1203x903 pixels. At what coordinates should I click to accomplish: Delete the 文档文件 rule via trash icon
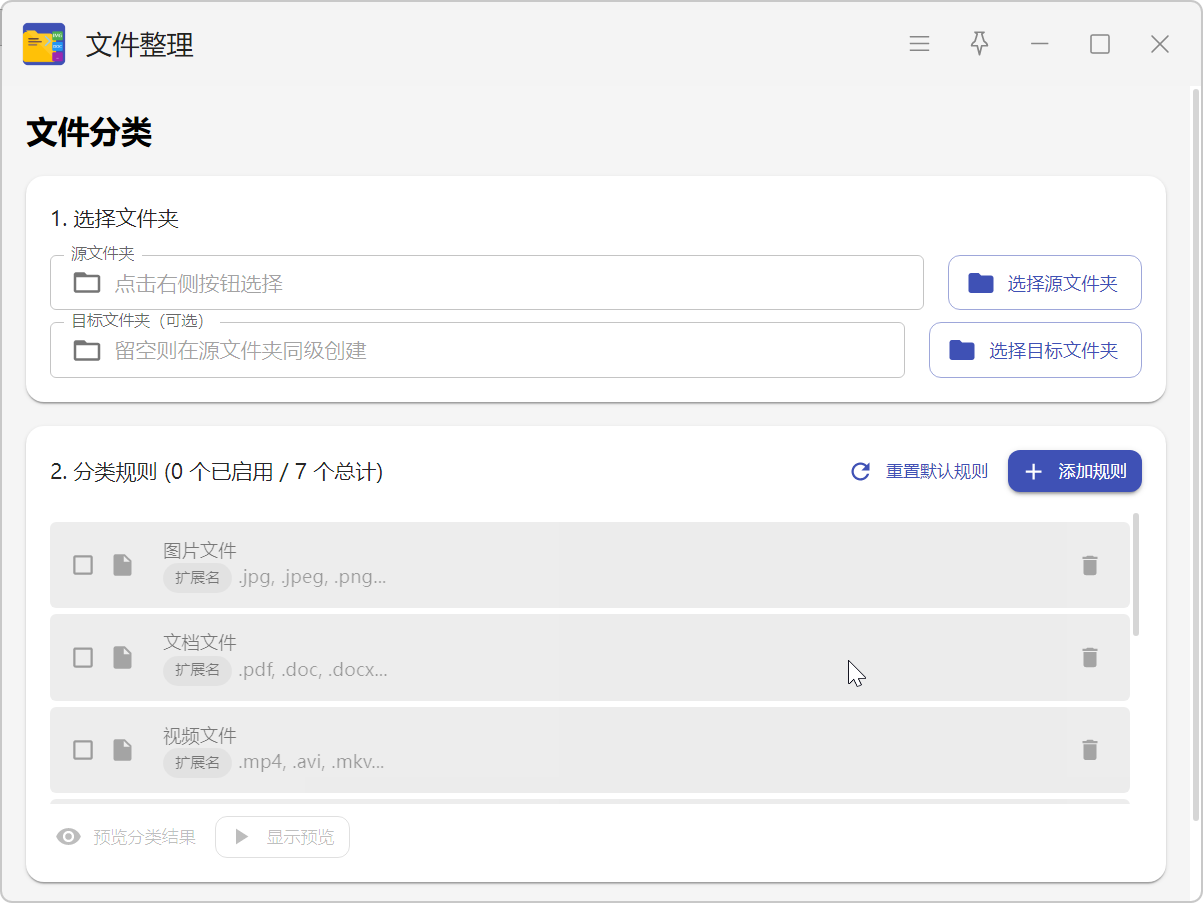point(1089,657)
